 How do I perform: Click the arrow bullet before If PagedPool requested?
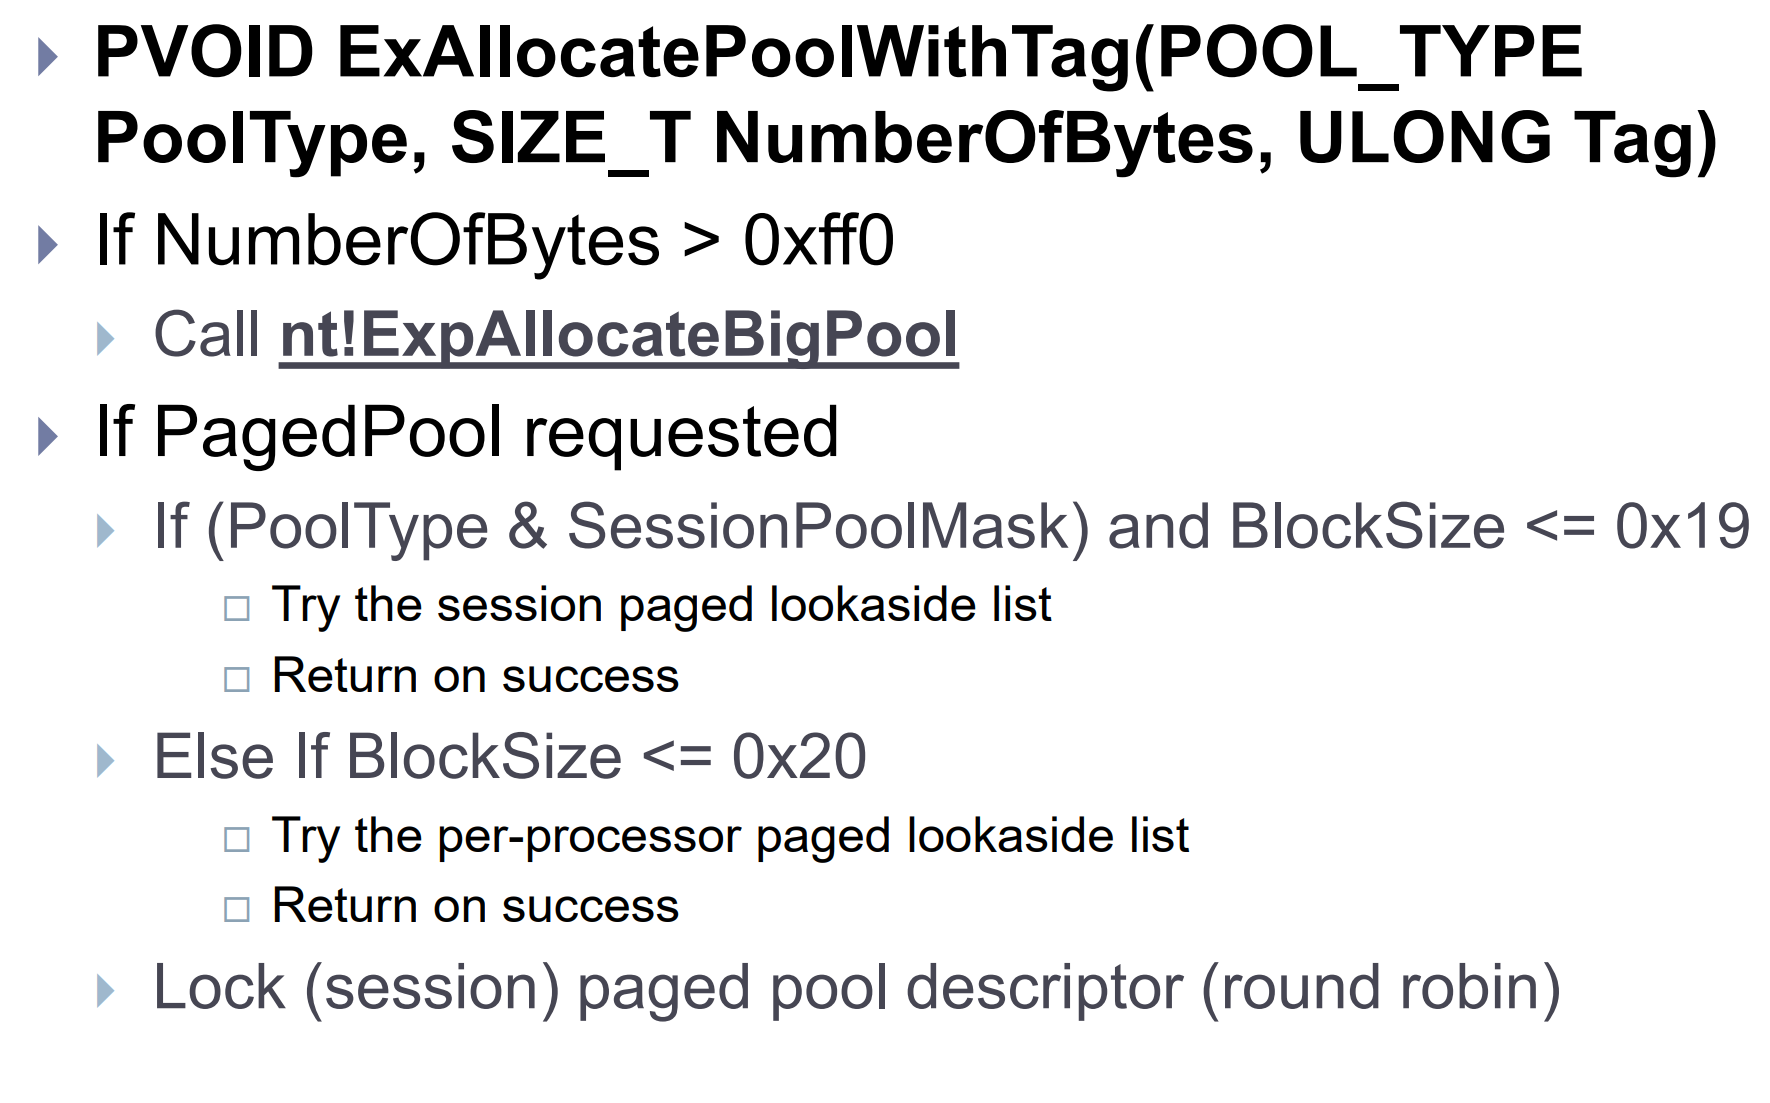[x=48, y=436]
